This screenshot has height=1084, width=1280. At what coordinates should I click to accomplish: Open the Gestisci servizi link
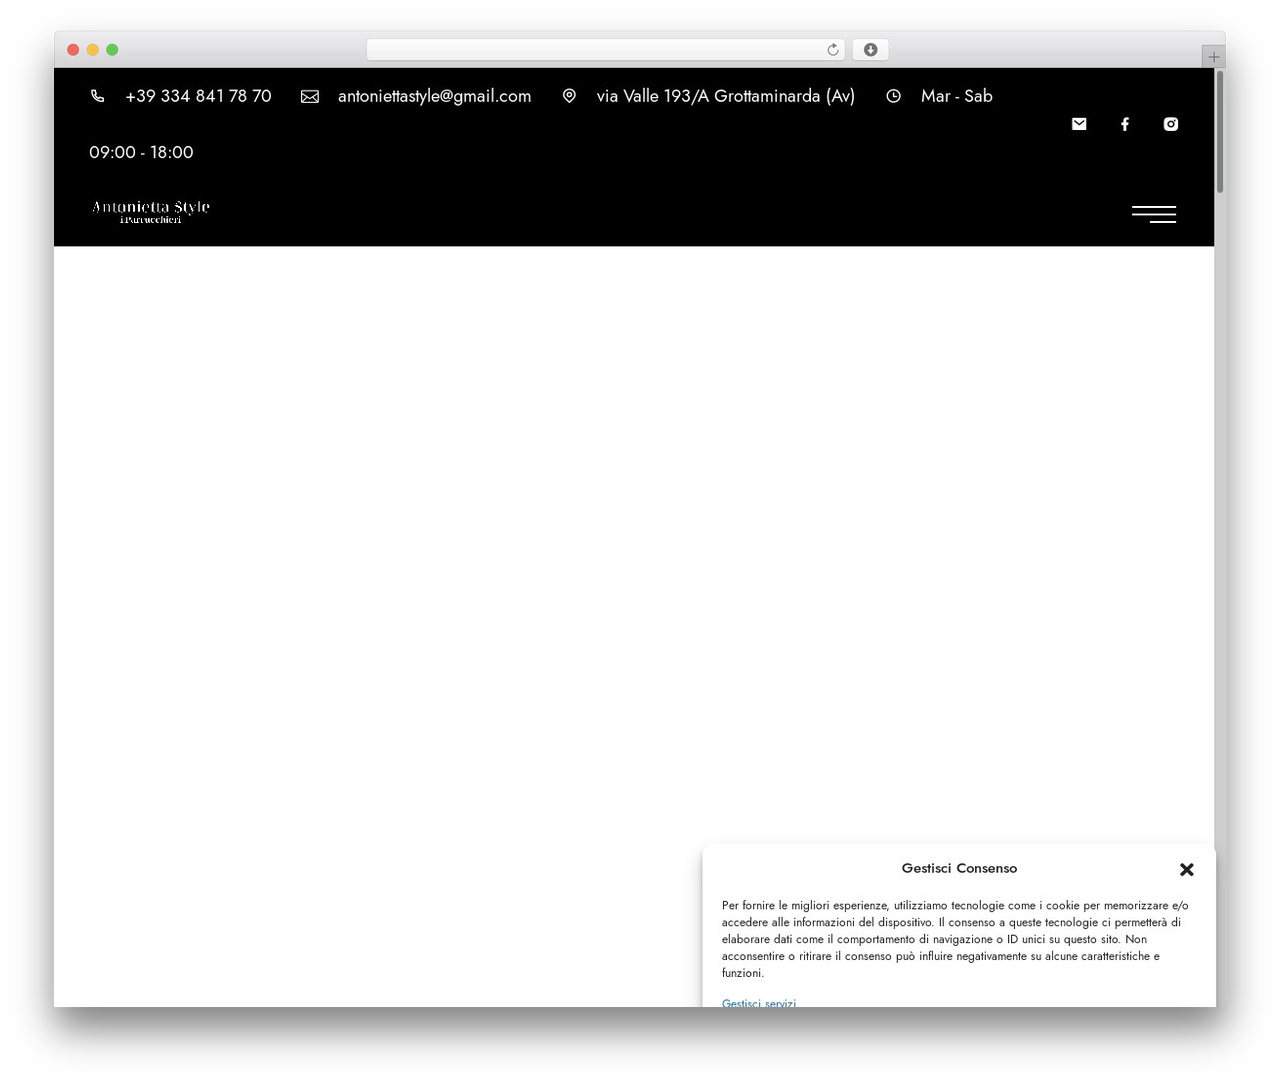point(759,1002)
